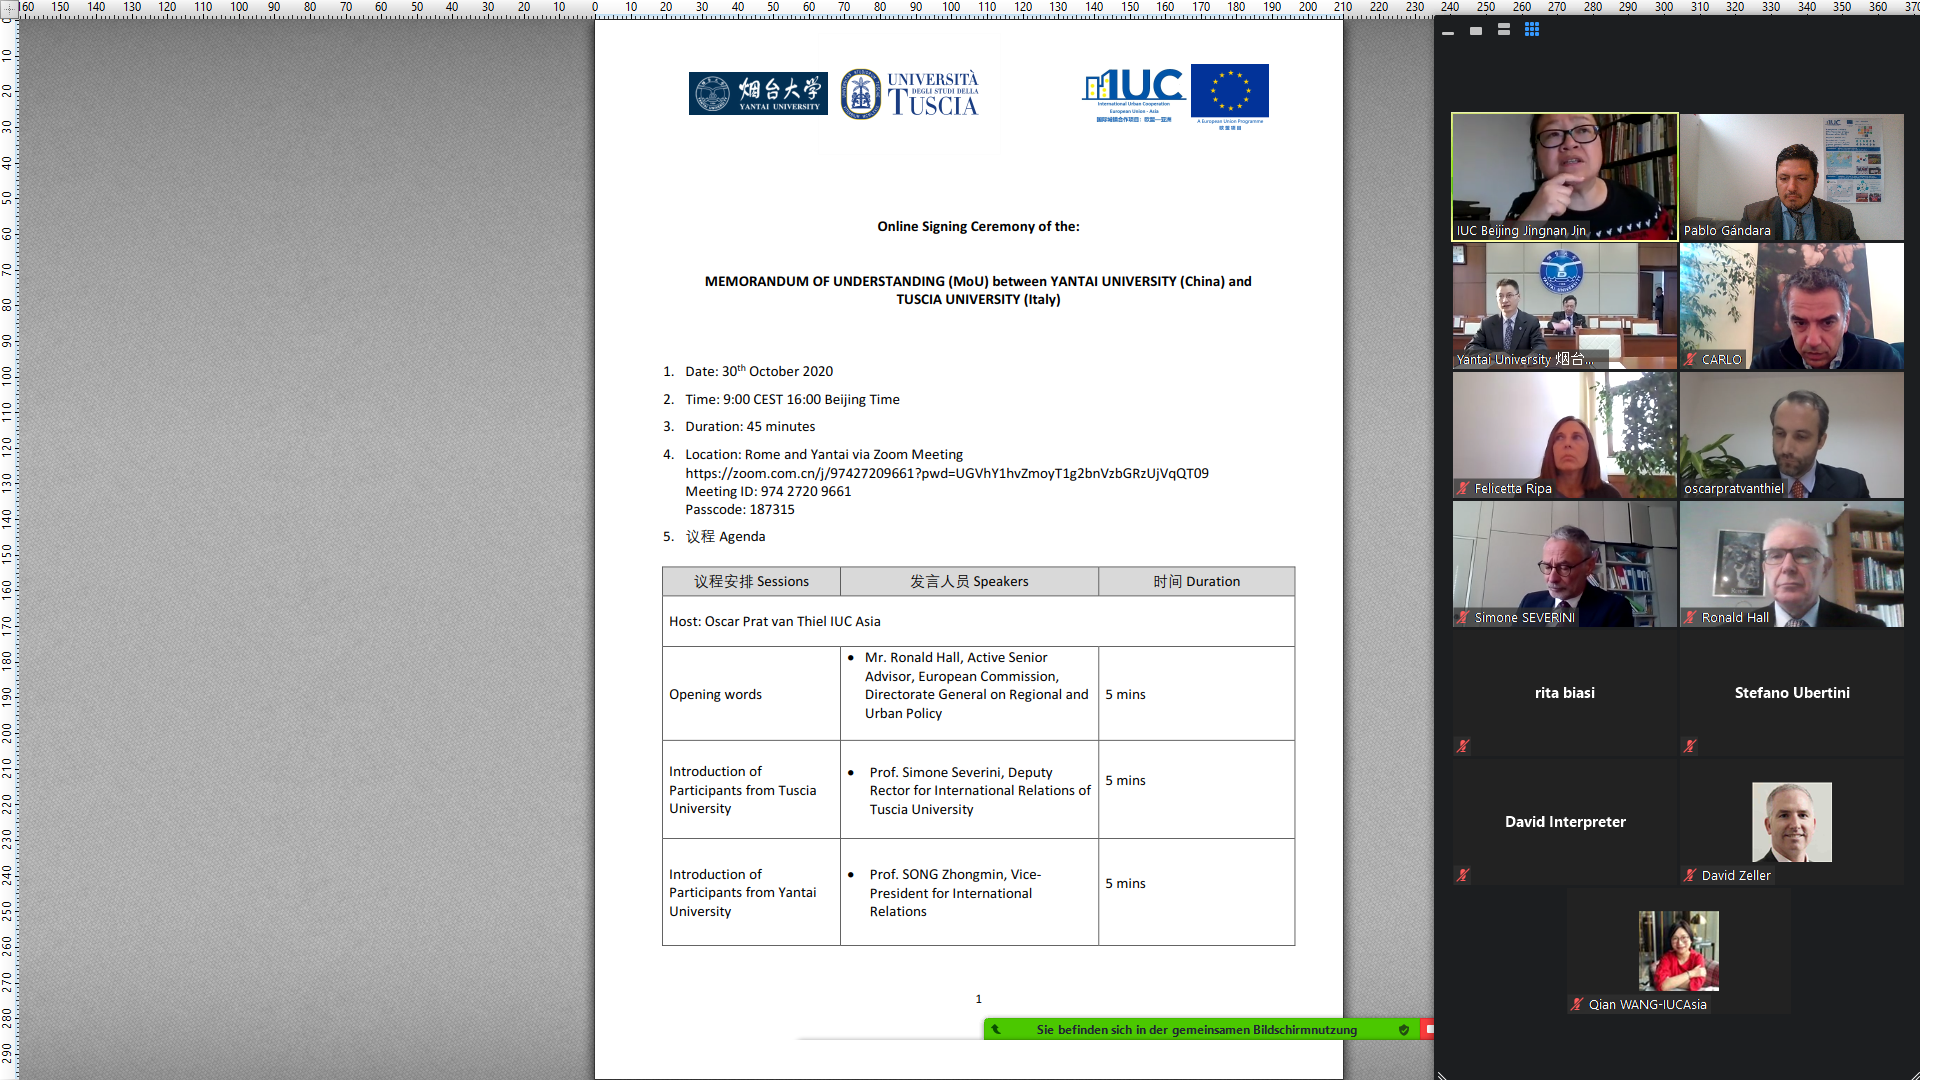Select Ronald Hall video tile
The width and height of the screenshot is (1938, 1080).
[1791, 563]
